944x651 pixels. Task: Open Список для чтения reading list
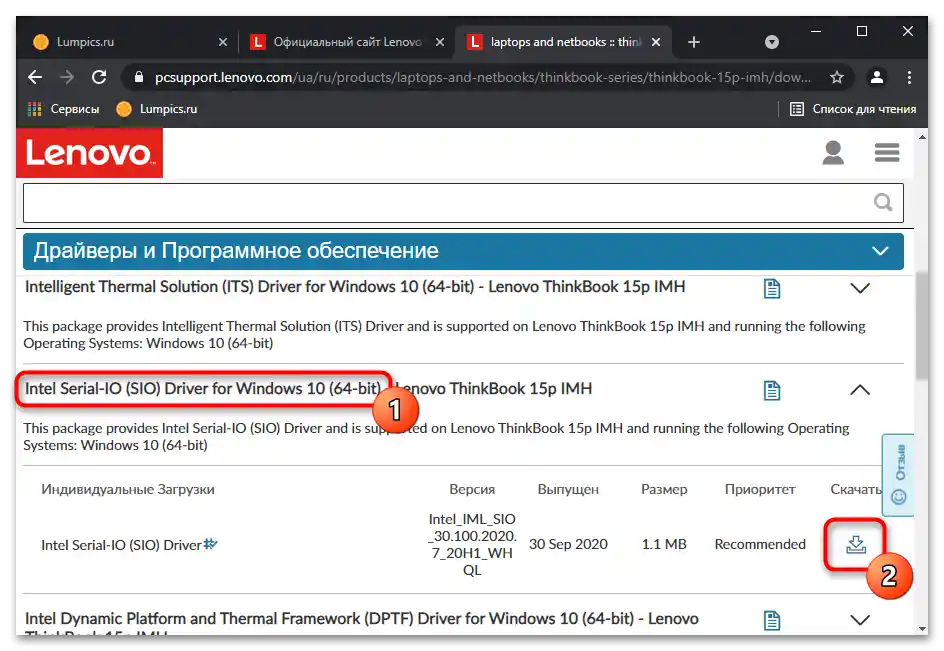(853, 109)
